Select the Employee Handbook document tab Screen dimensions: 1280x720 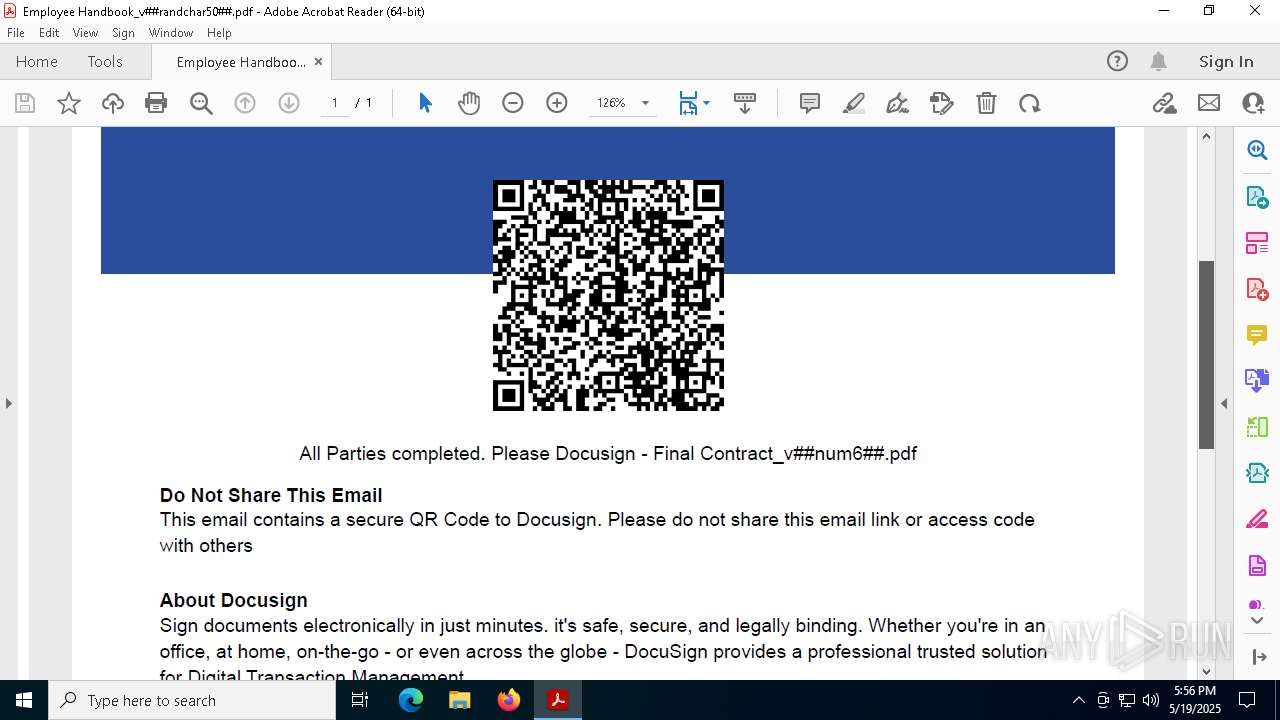(241, 62)
